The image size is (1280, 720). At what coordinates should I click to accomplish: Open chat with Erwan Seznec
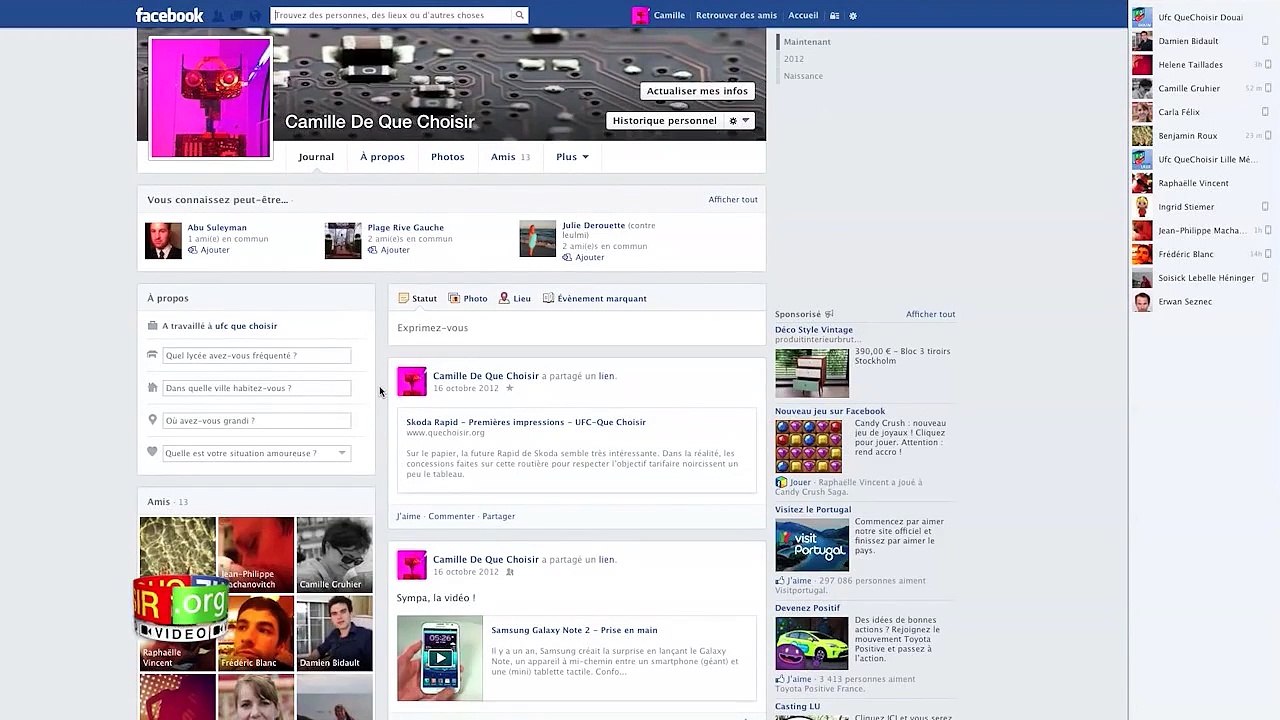tap(1204, 302)
